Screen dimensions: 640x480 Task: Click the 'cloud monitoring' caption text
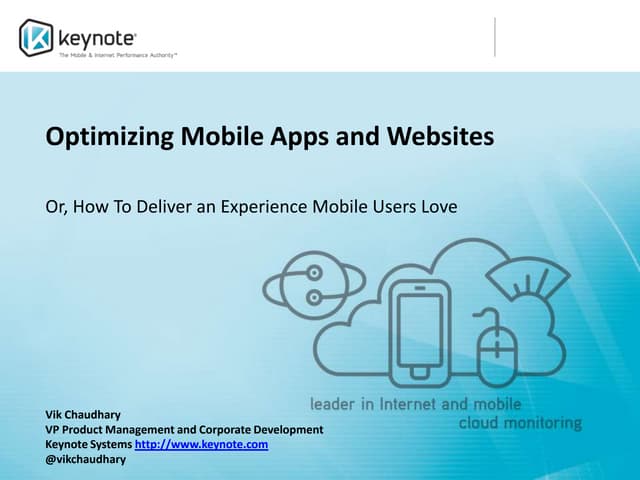pos(519,423)
